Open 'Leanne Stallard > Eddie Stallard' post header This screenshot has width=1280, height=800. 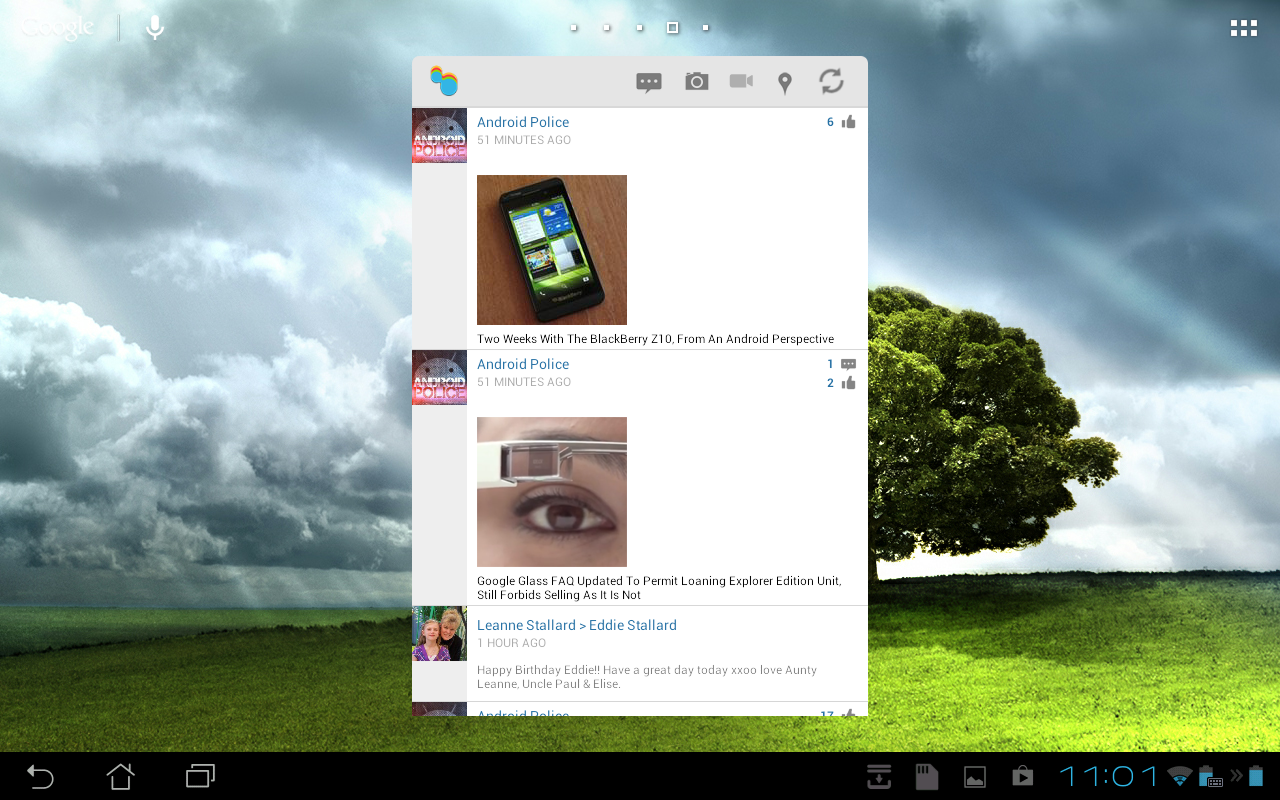coord(577,625)
